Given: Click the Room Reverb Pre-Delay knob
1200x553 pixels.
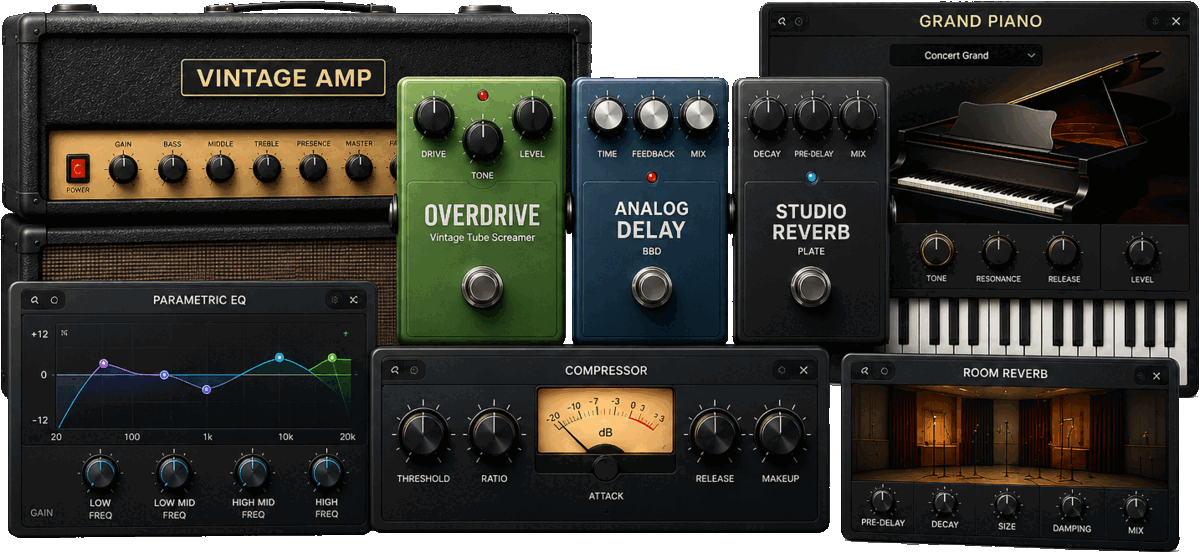Looking at the screenshot, I should coord(881,502).
